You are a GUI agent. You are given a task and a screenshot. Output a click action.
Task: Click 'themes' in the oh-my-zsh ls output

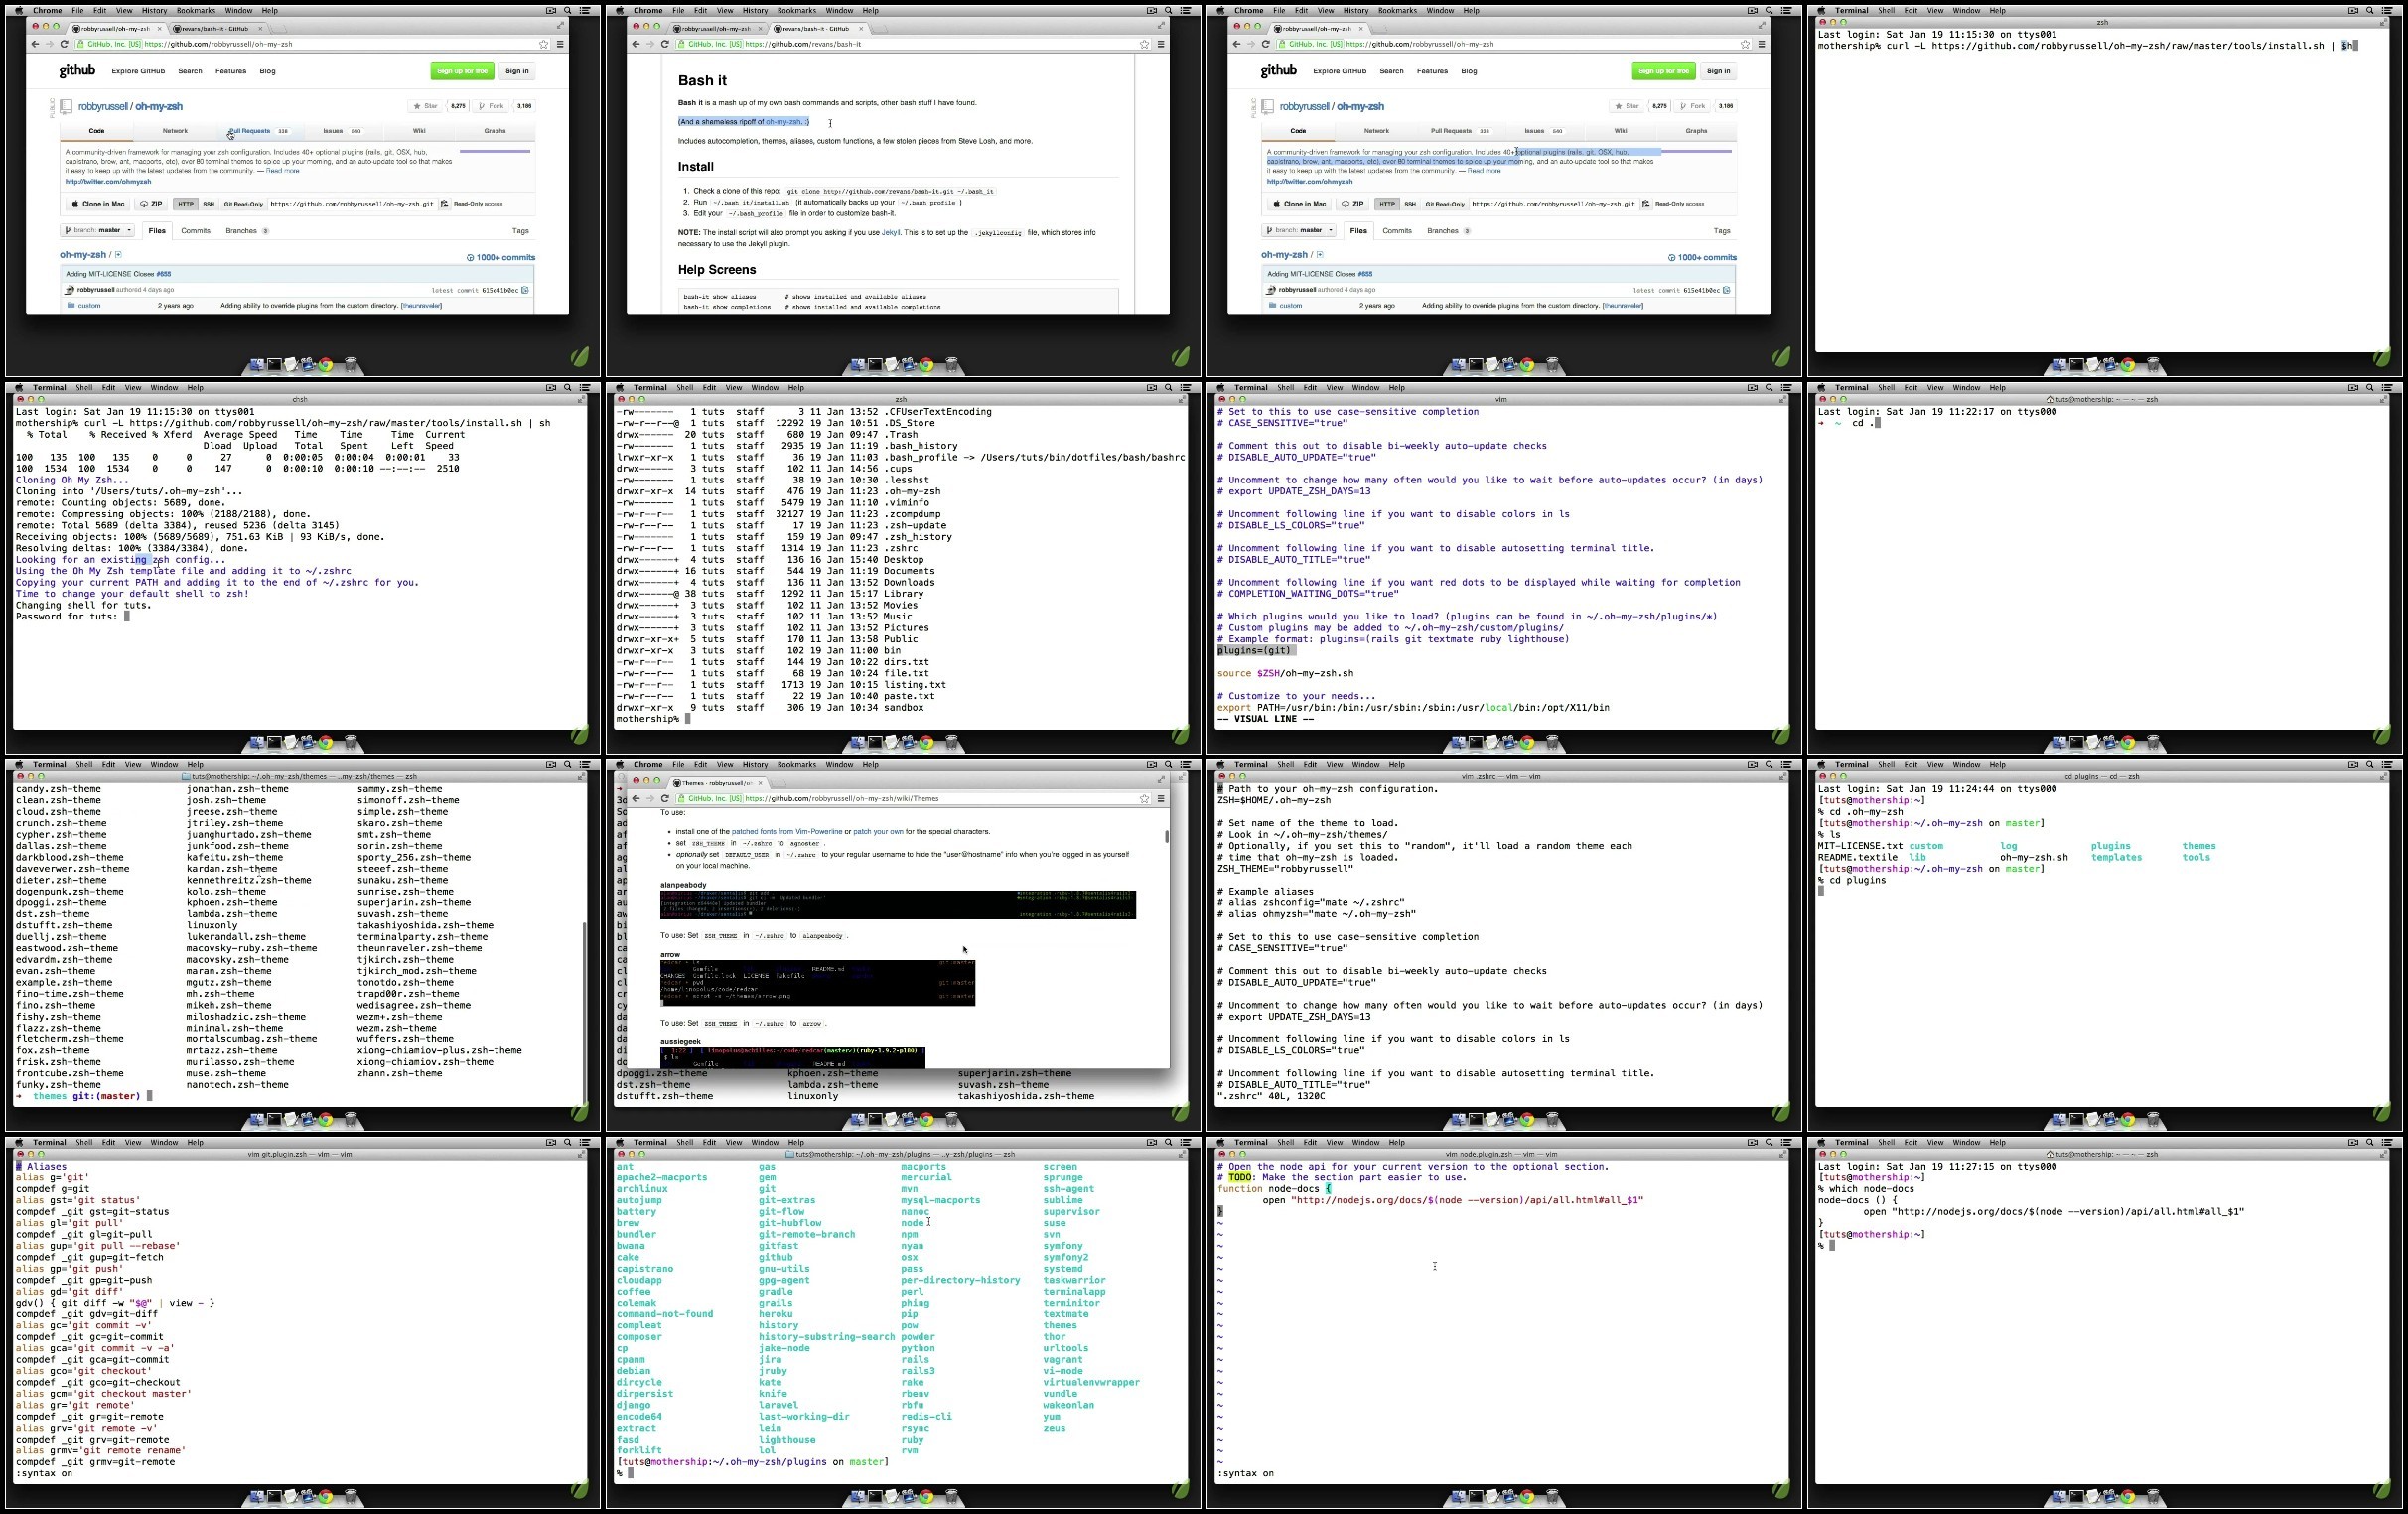pos(2199,846)
